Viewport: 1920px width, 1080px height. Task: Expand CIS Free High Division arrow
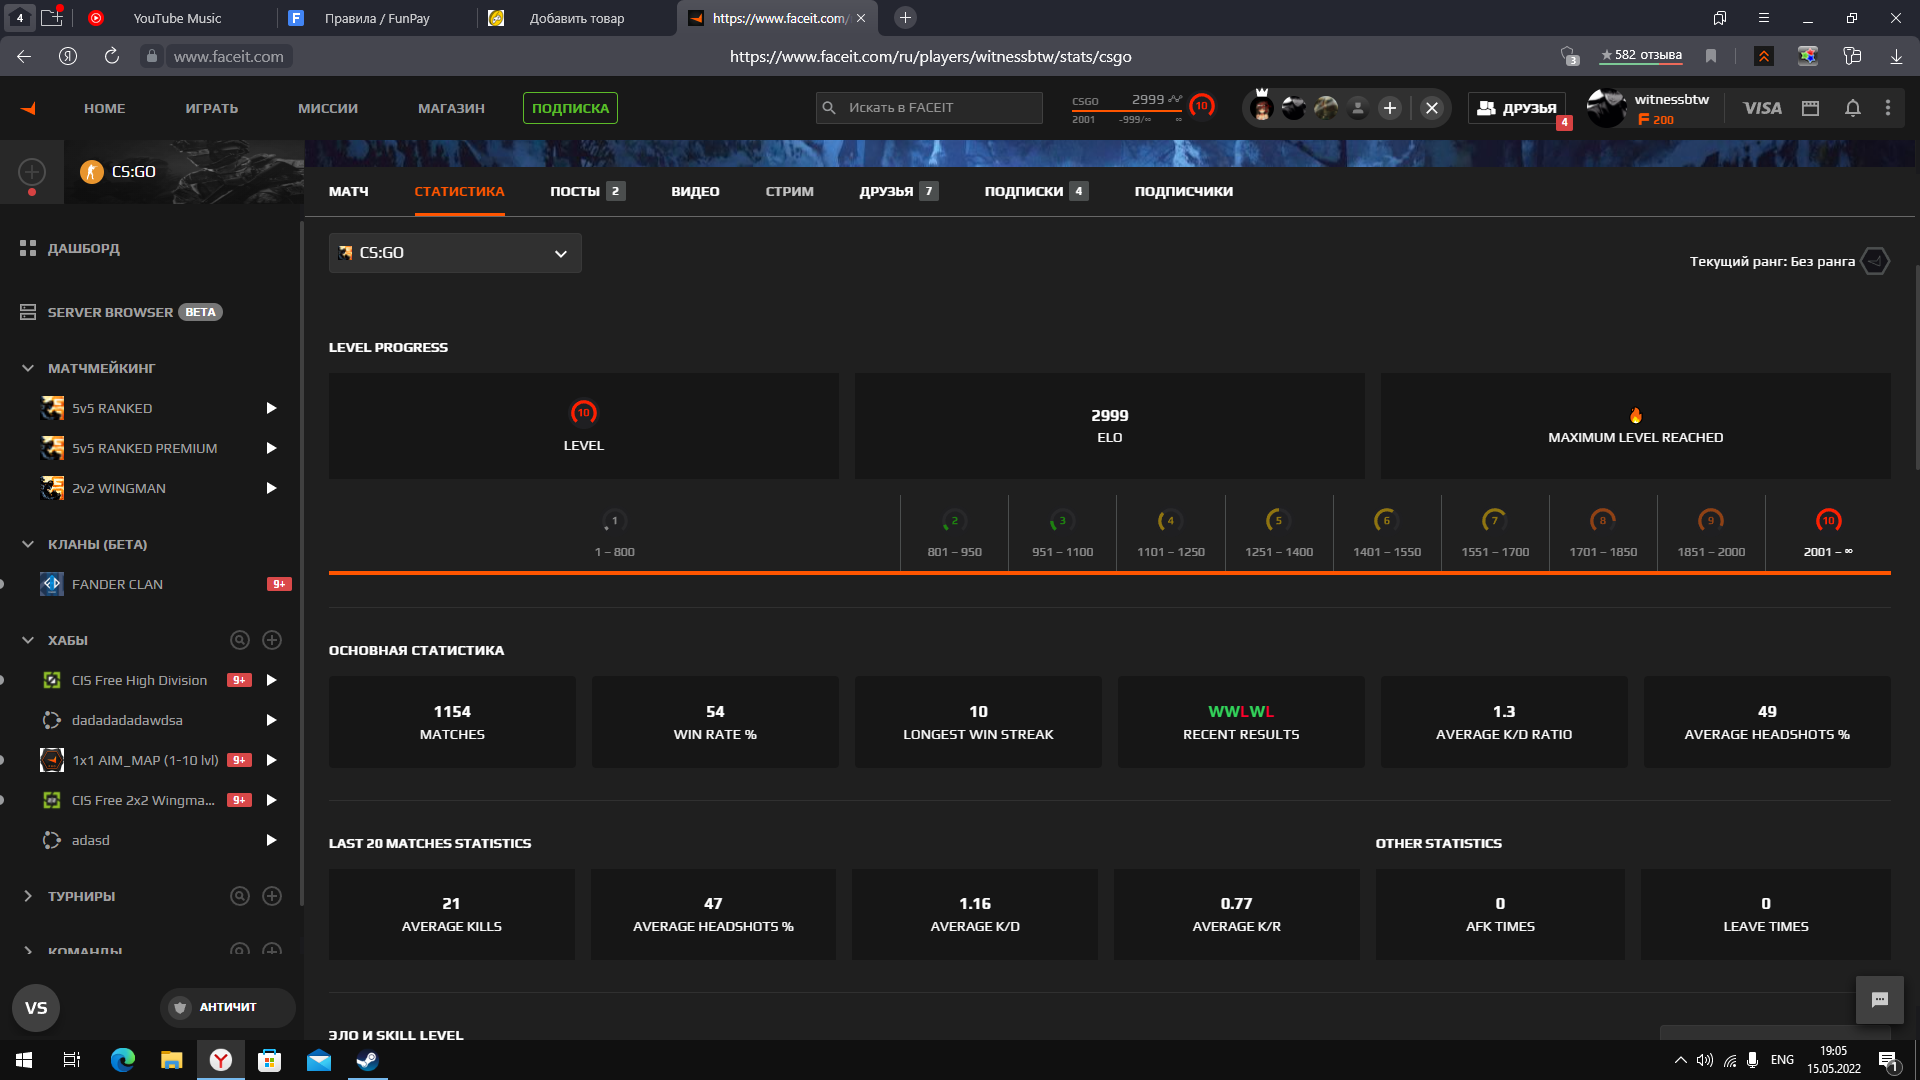pyautogui.click(x=271, y=680)
